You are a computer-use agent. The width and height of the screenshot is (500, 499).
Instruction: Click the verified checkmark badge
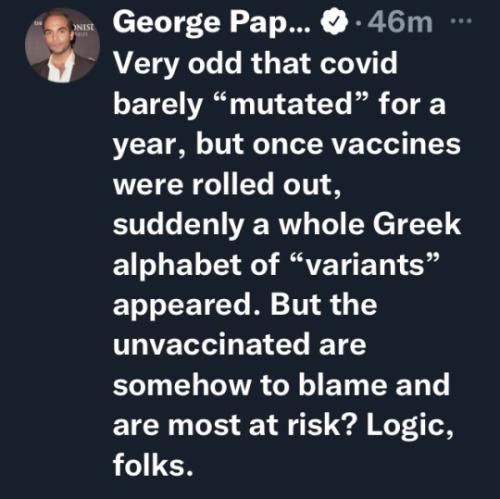coord(334,23)
